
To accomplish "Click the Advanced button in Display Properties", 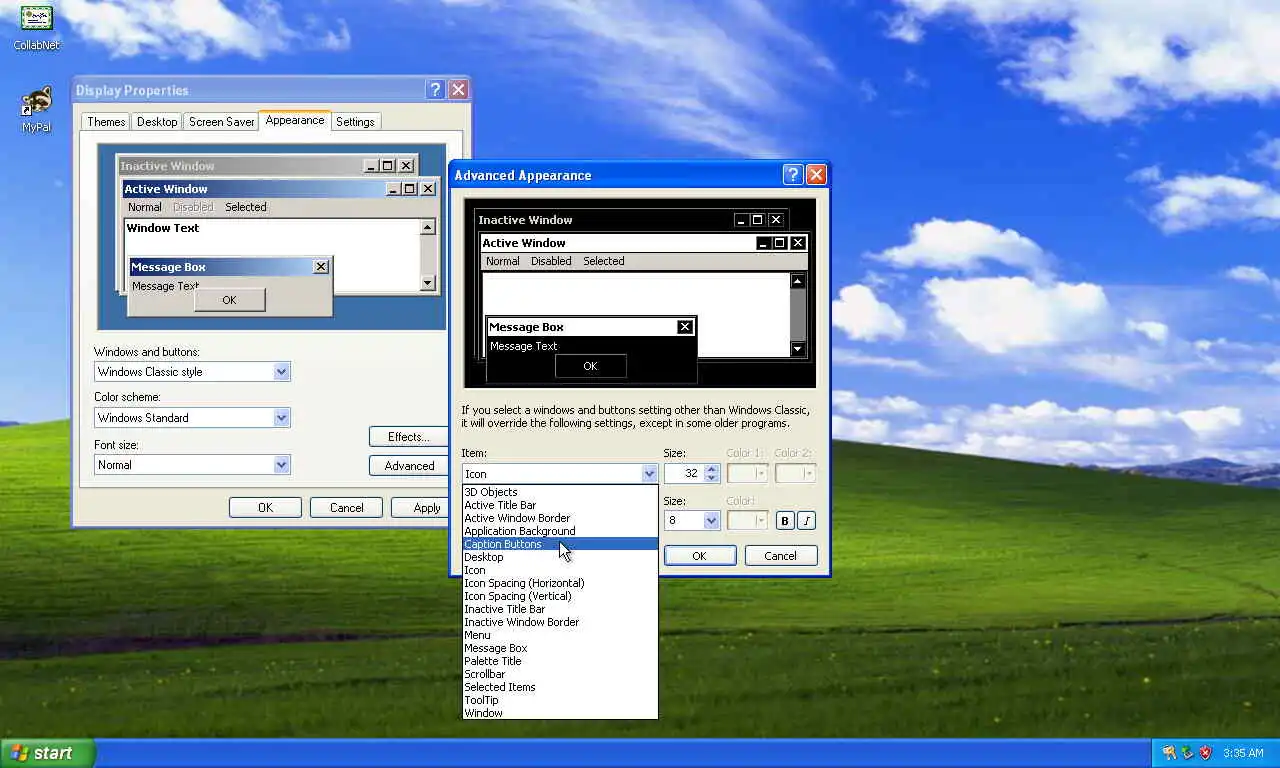I will coord(408,466).
